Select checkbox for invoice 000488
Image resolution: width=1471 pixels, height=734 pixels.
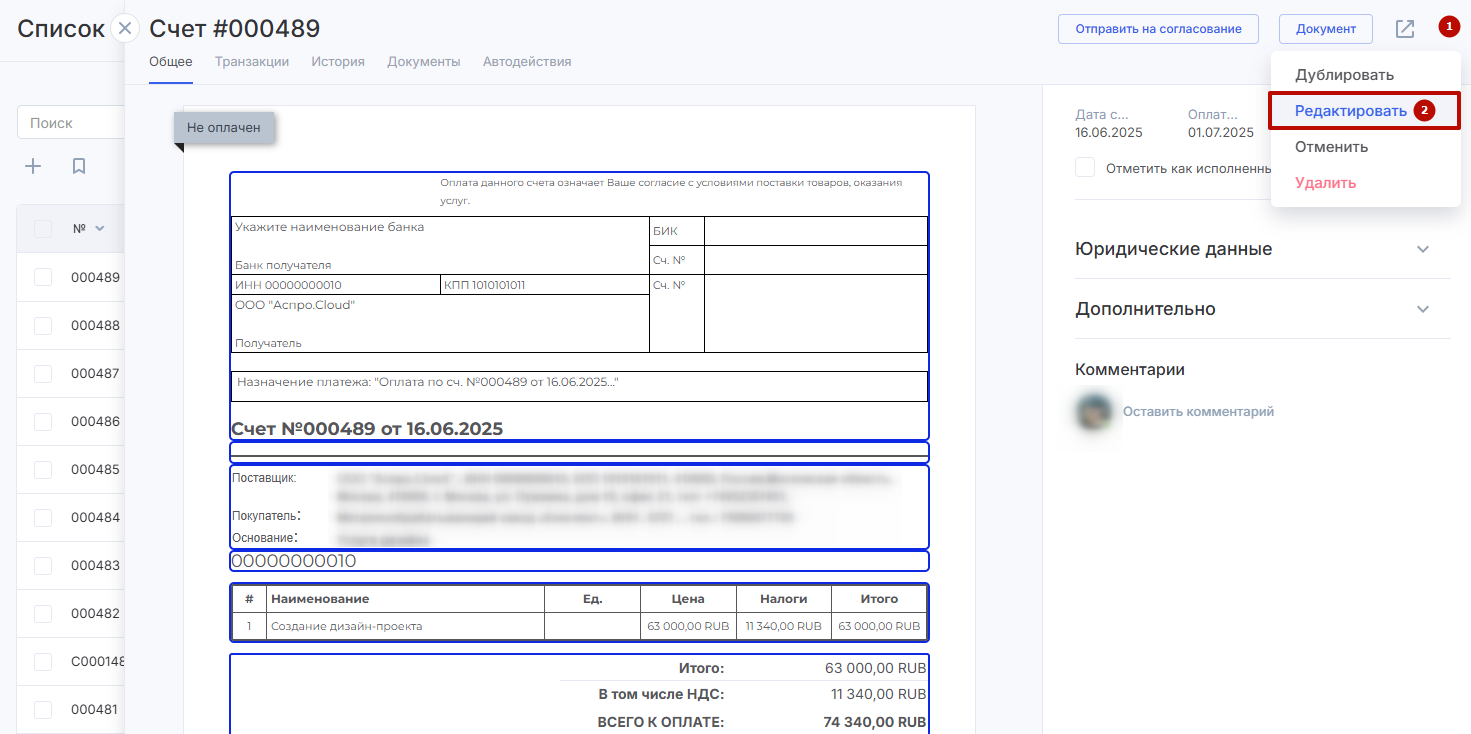pyautogui.click(x=43, y=325)
